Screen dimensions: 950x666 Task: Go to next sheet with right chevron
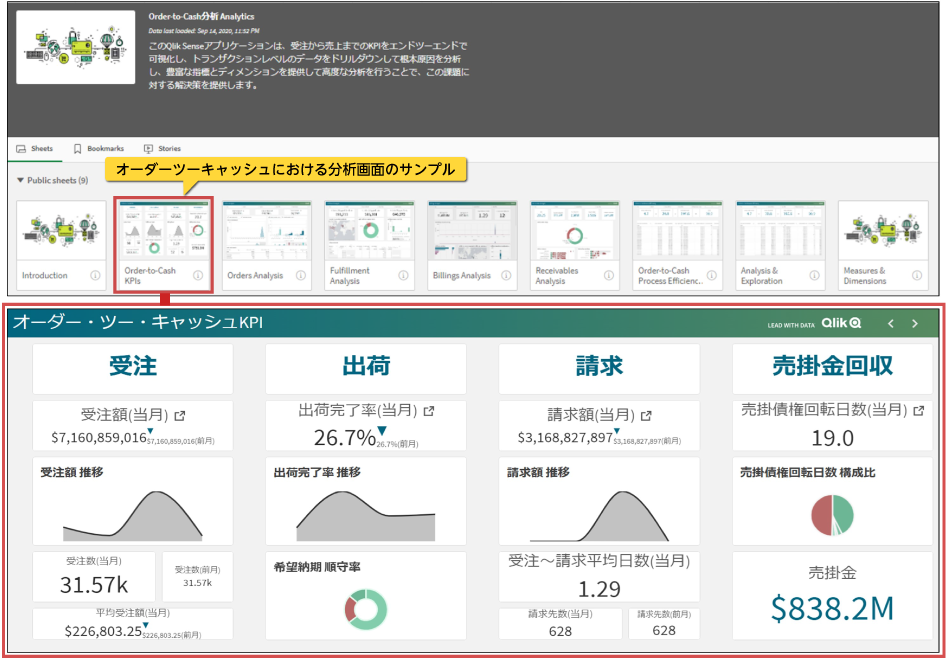(x=914, y=324)
